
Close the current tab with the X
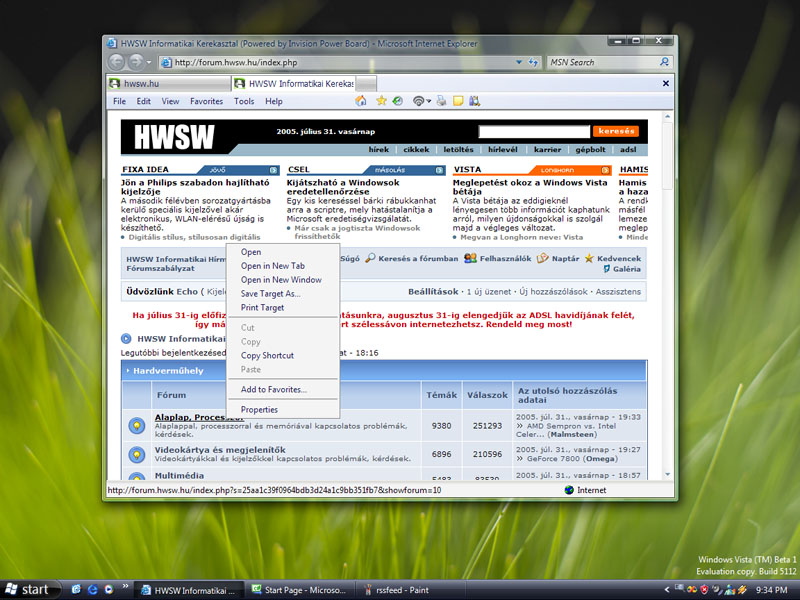click(666, 83)
